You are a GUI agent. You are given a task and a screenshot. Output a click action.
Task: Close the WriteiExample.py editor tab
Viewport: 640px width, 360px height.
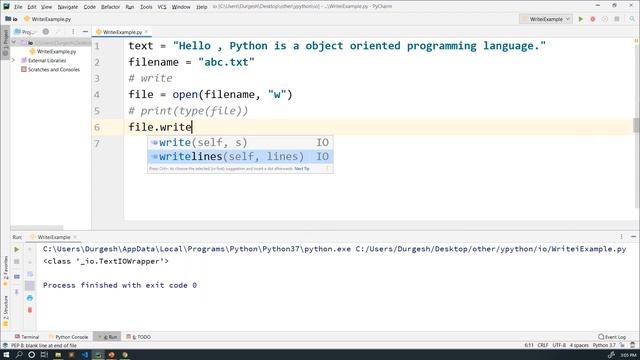pyautogui.click(x=146, y=32)
